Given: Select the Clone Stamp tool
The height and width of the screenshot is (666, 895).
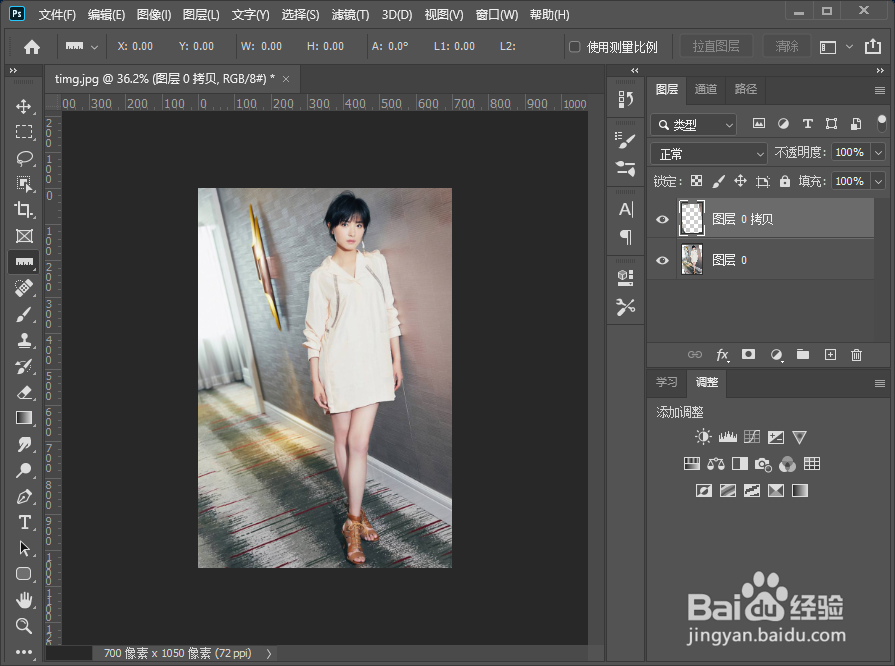Looking at the screenshot, I should (23, 341).
